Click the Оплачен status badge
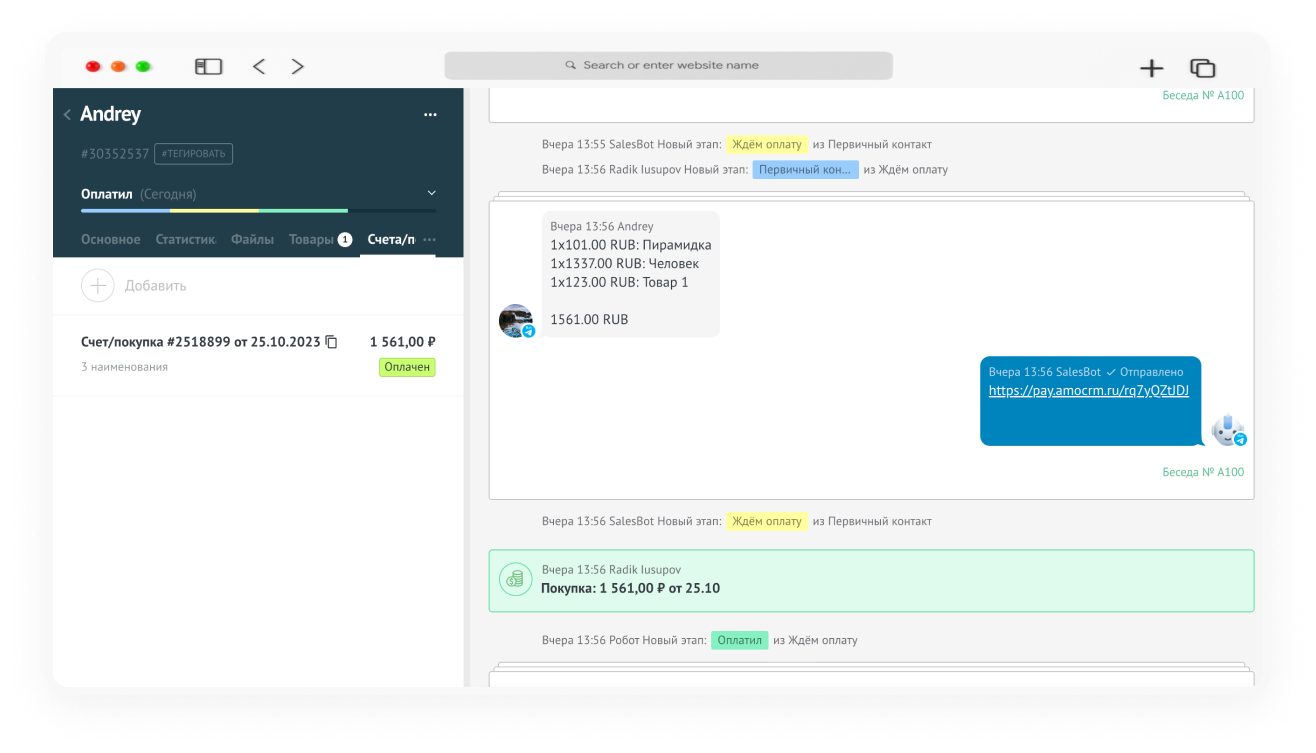 (407, 367)
